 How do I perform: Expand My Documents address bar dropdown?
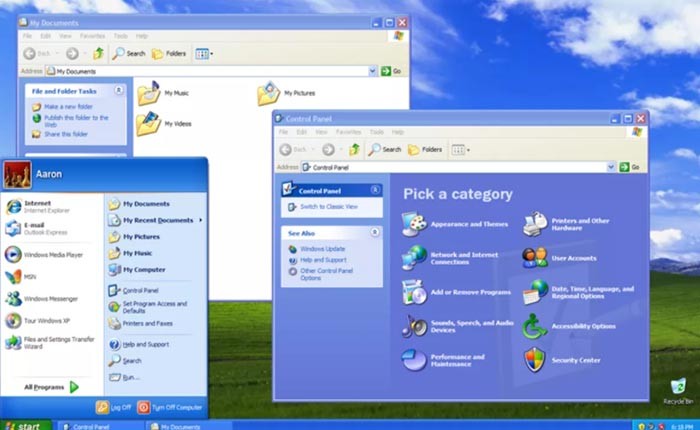(372, 71)
